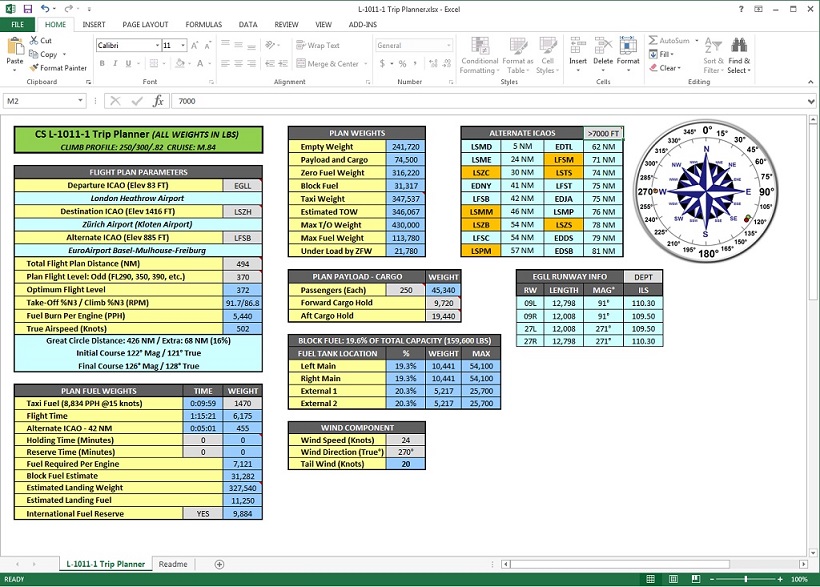Expand the formula bar

coord(811,101)
